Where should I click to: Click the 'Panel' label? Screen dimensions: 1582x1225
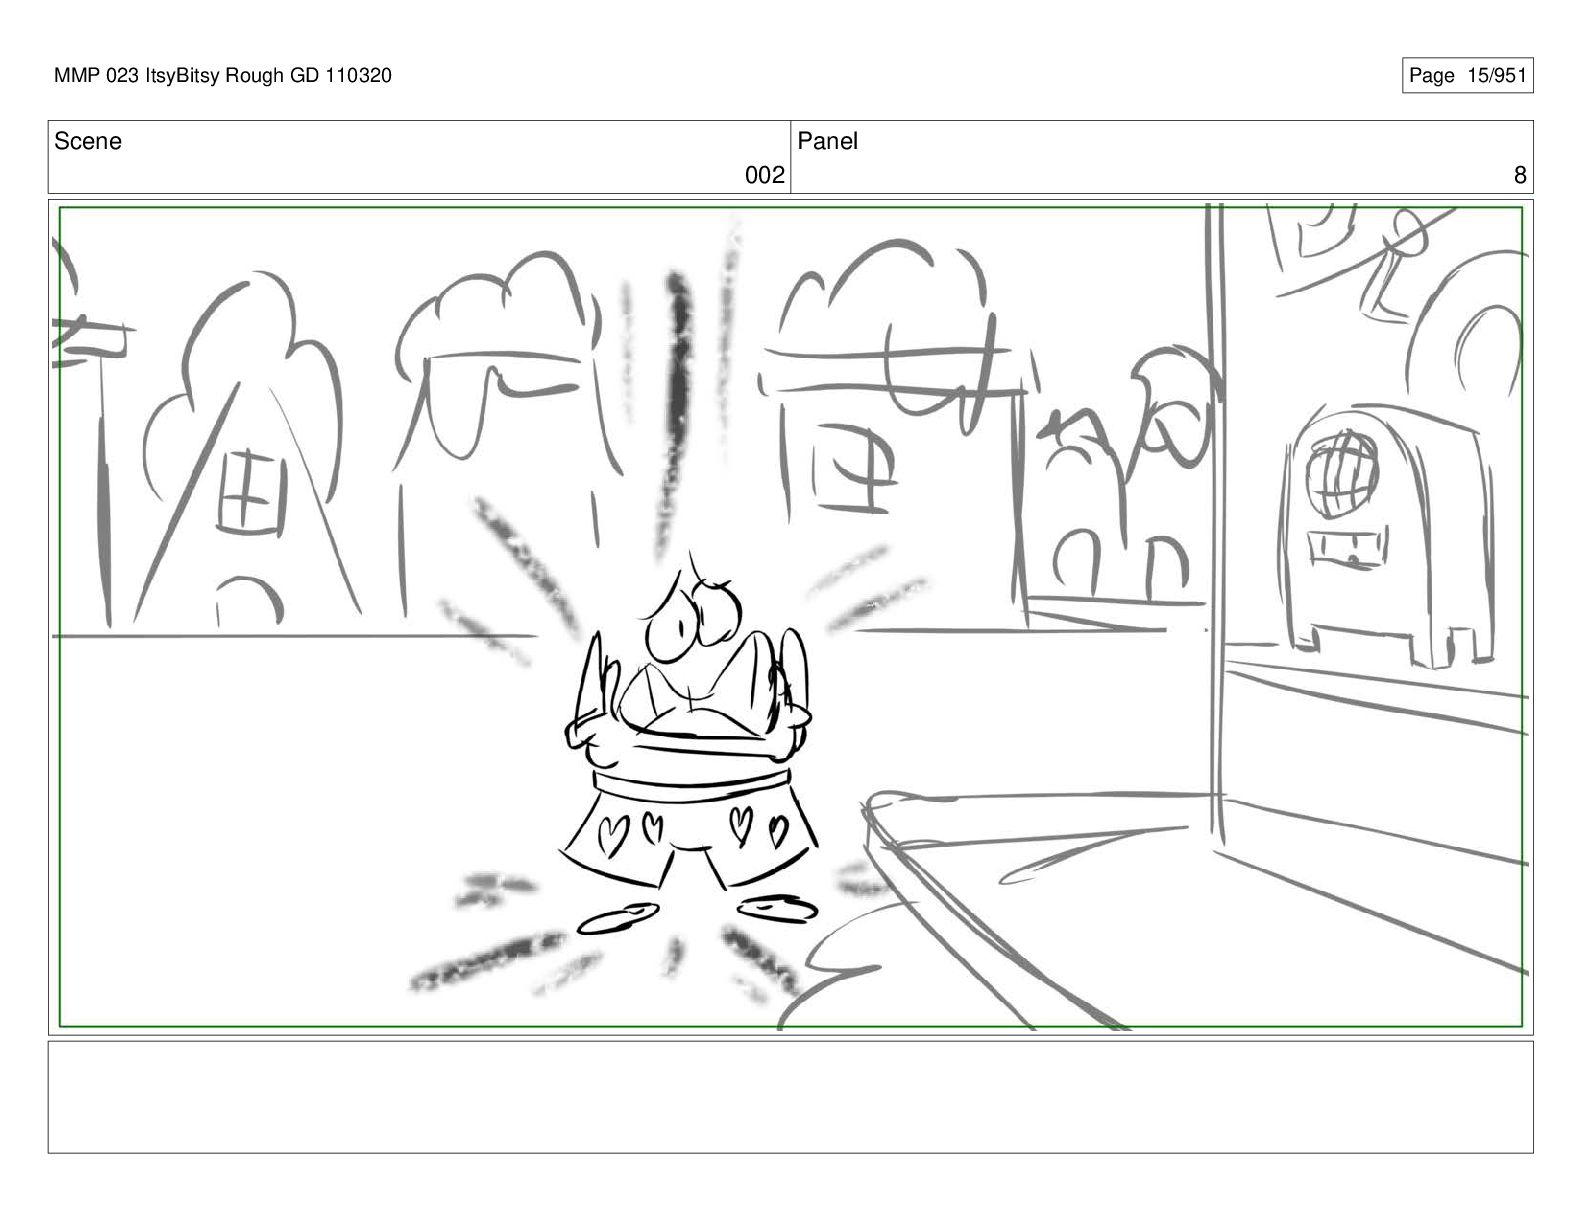pyautogui.click(x=828, y=141)
